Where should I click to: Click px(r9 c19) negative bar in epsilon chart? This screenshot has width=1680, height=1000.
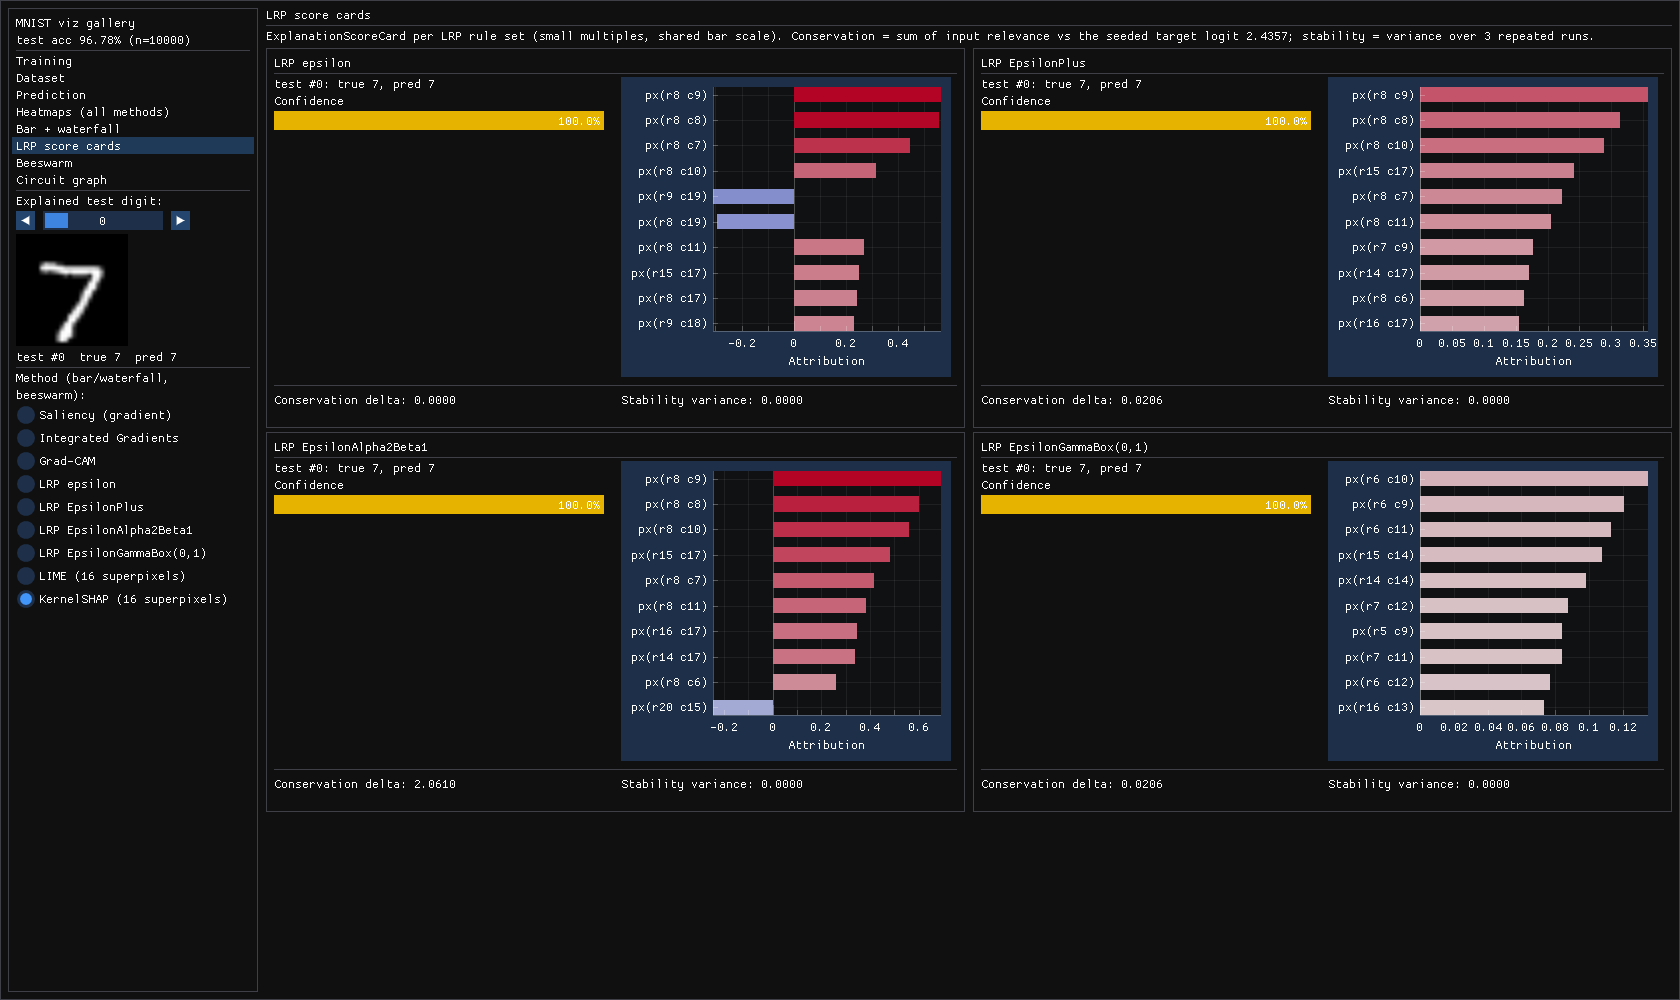[754, 197]
